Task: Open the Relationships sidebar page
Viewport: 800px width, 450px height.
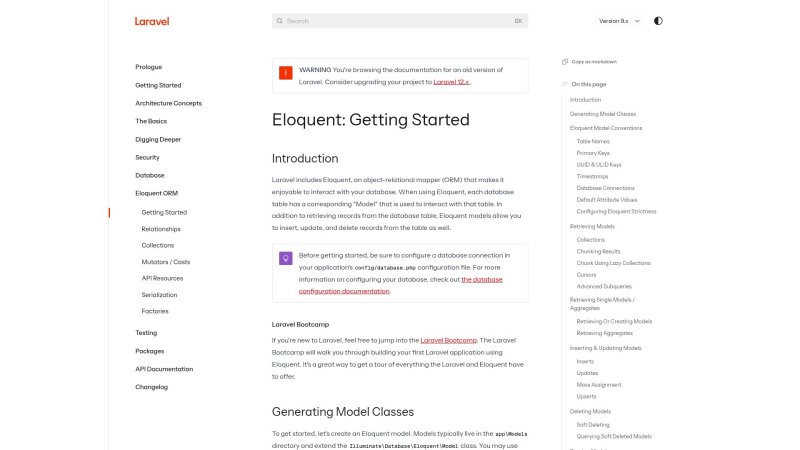Action: click(161, 229)
